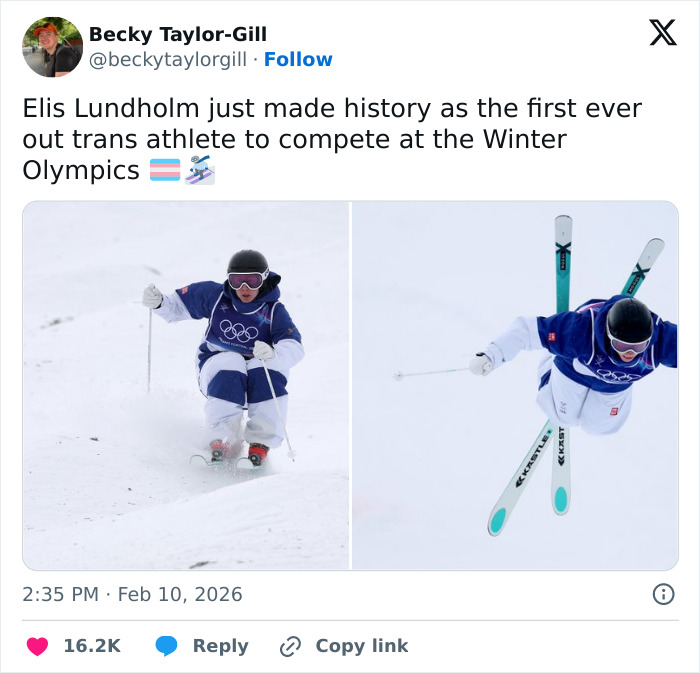The height and width of the screenshot is (673, 700).
Task: Click the skier emoji in the tweet
Action: pos(200,171)
